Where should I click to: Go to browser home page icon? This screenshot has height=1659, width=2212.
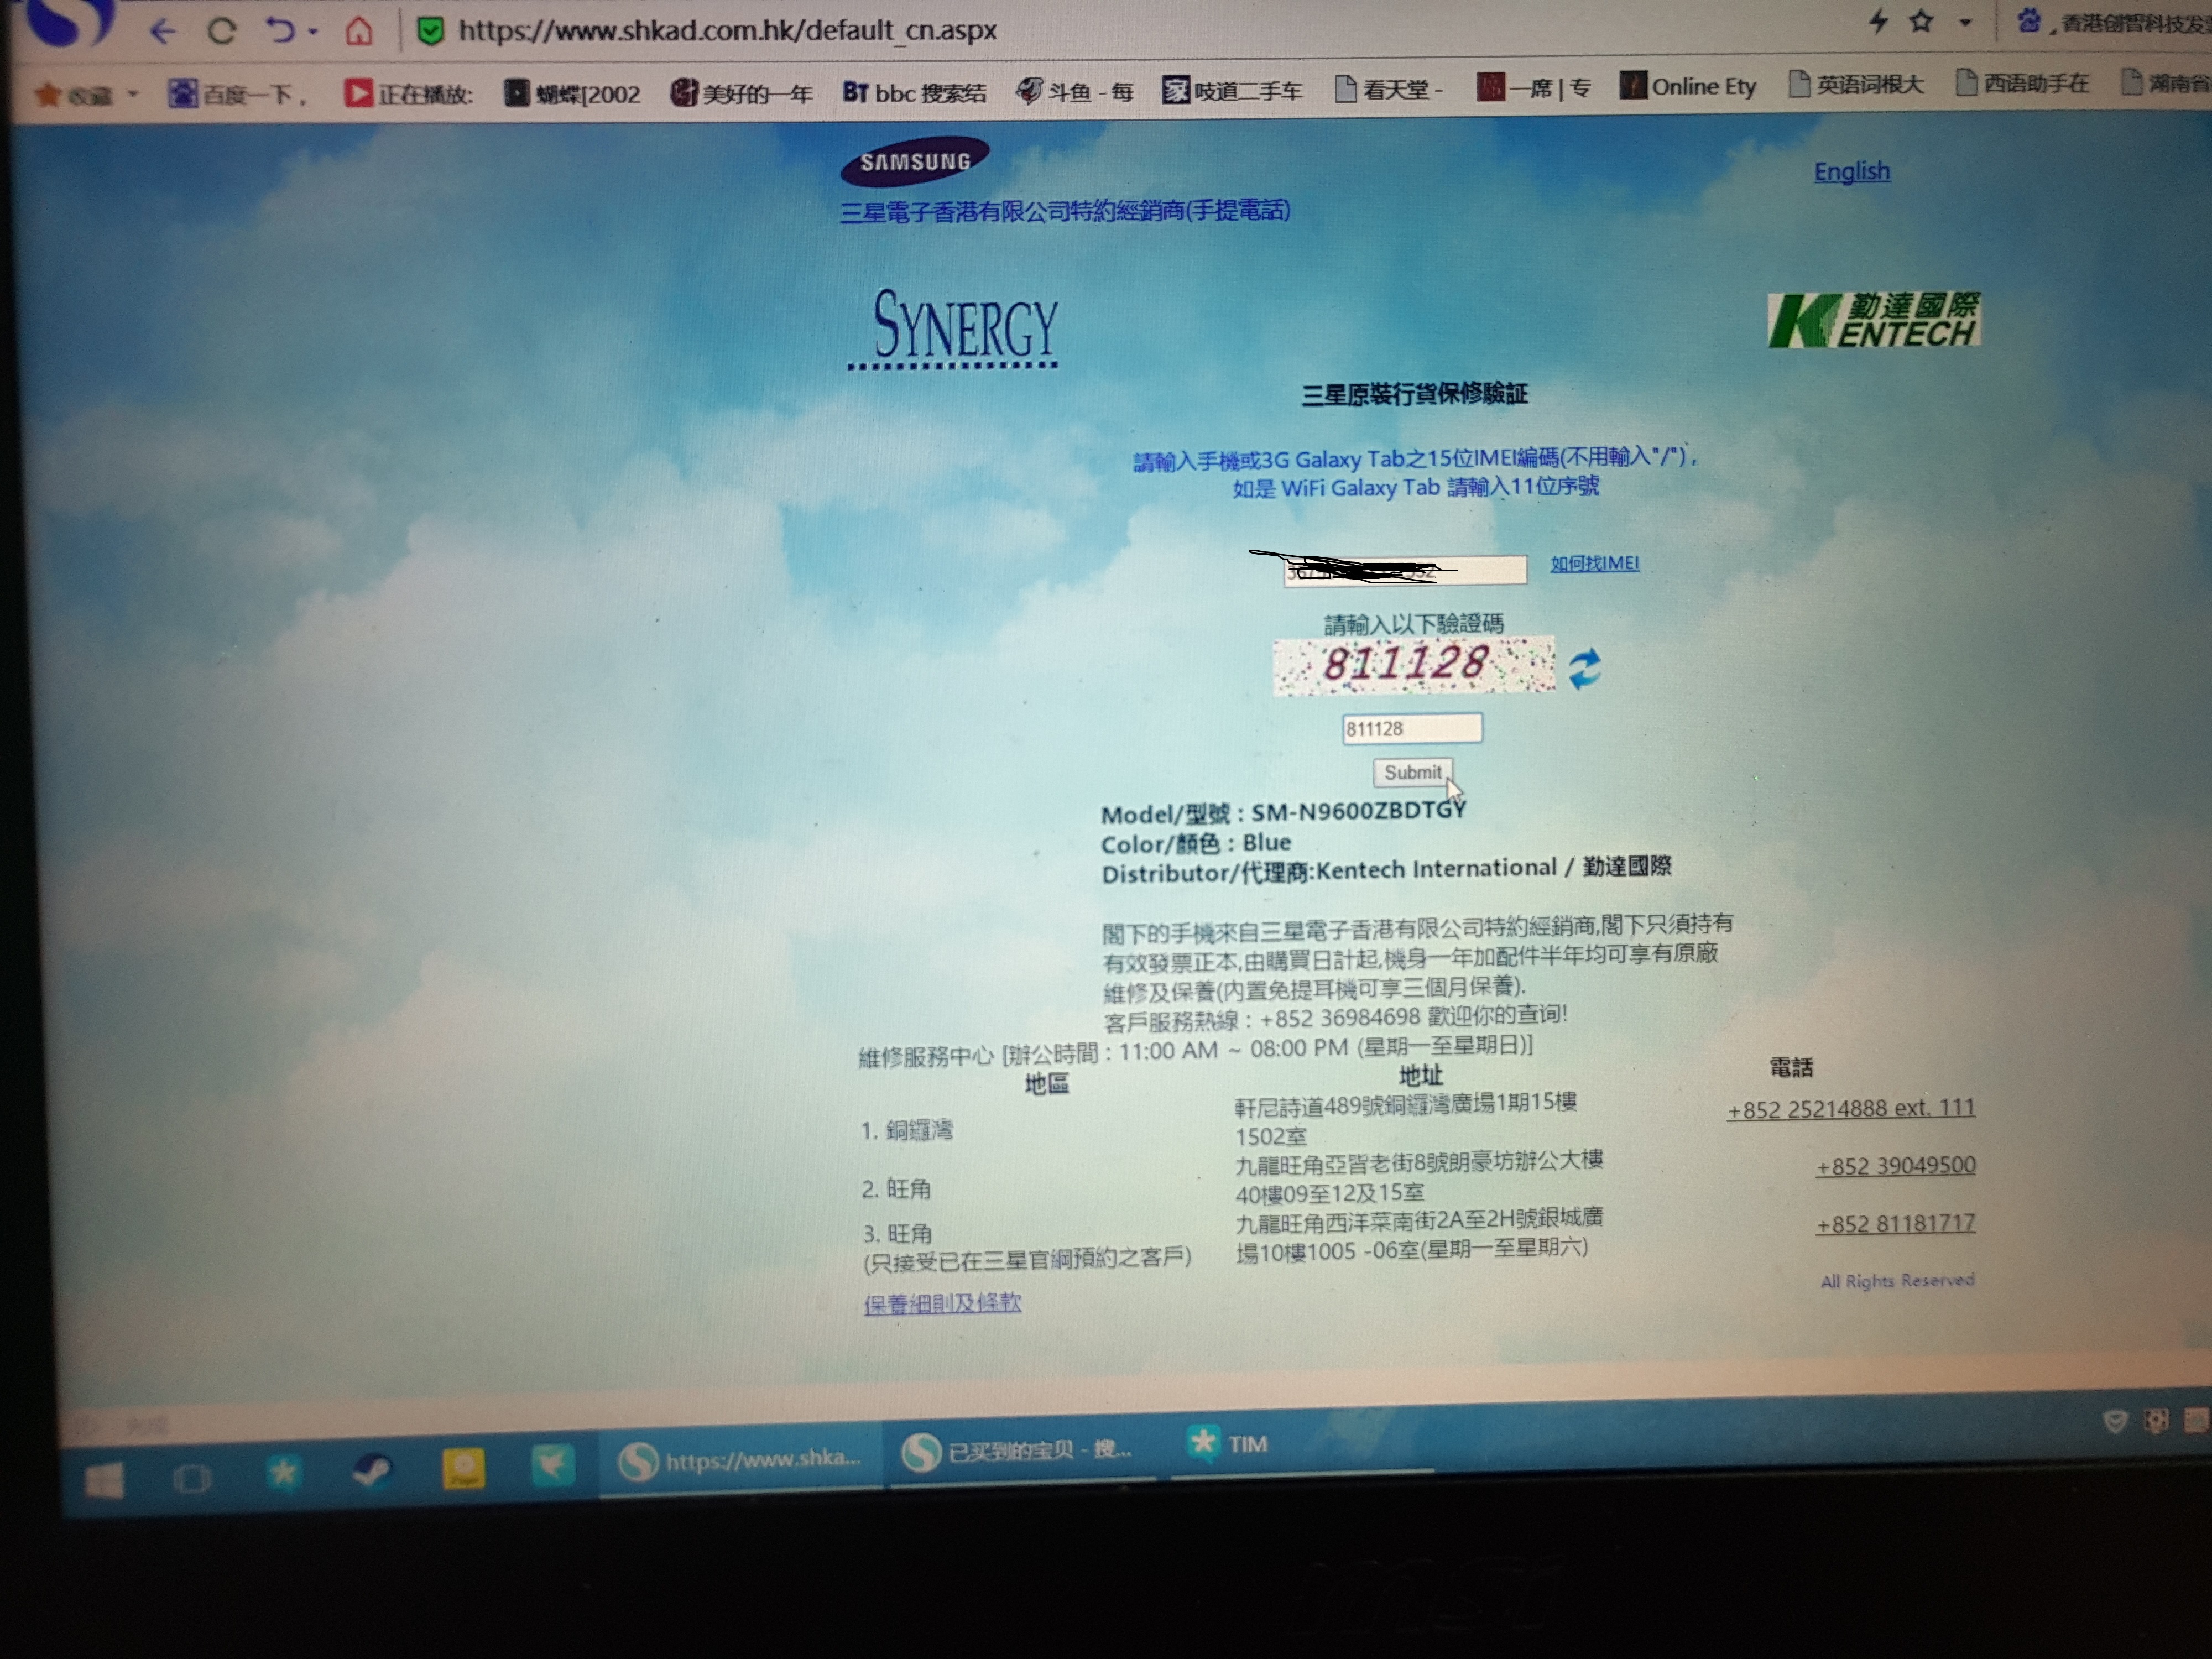tap(359, 32)
